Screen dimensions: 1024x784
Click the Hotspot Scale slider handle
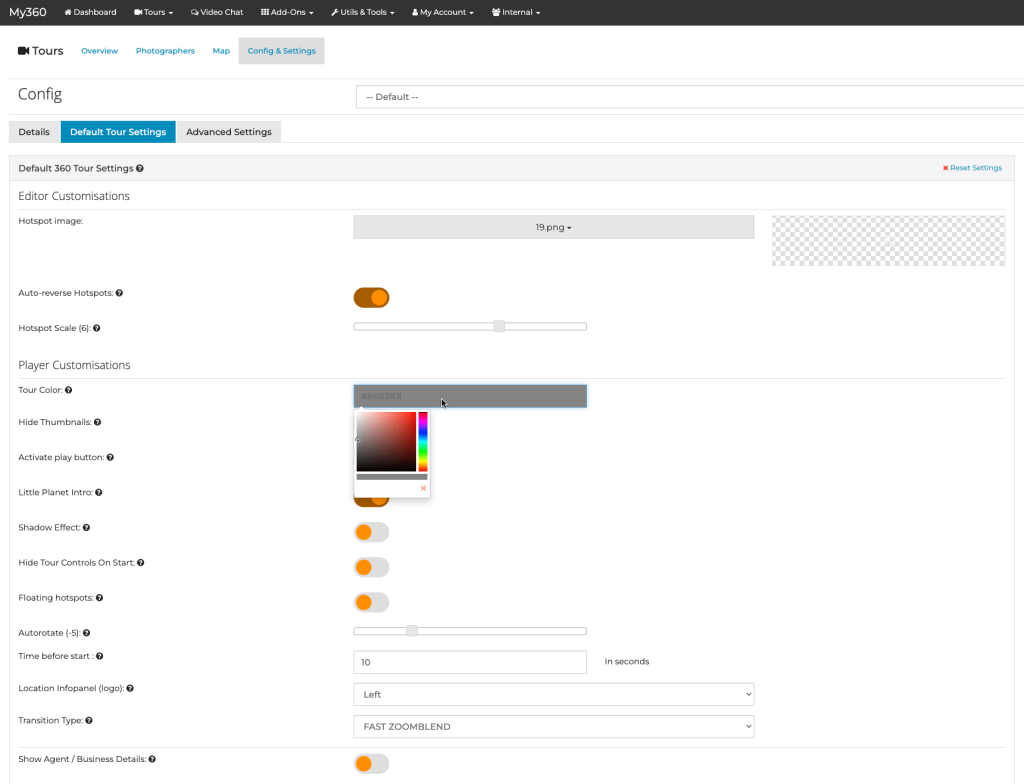pyautogui.click(x=499, y=326)
